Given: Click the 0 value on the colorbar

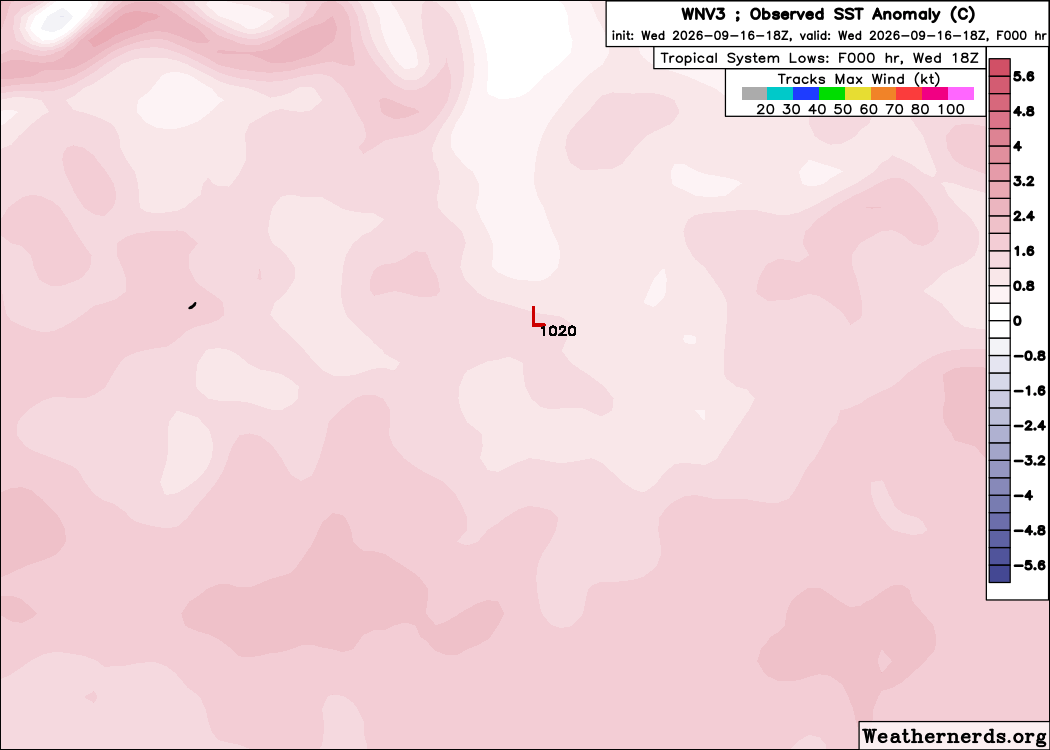Looking at the screenshot, I should coord(1018,321).
